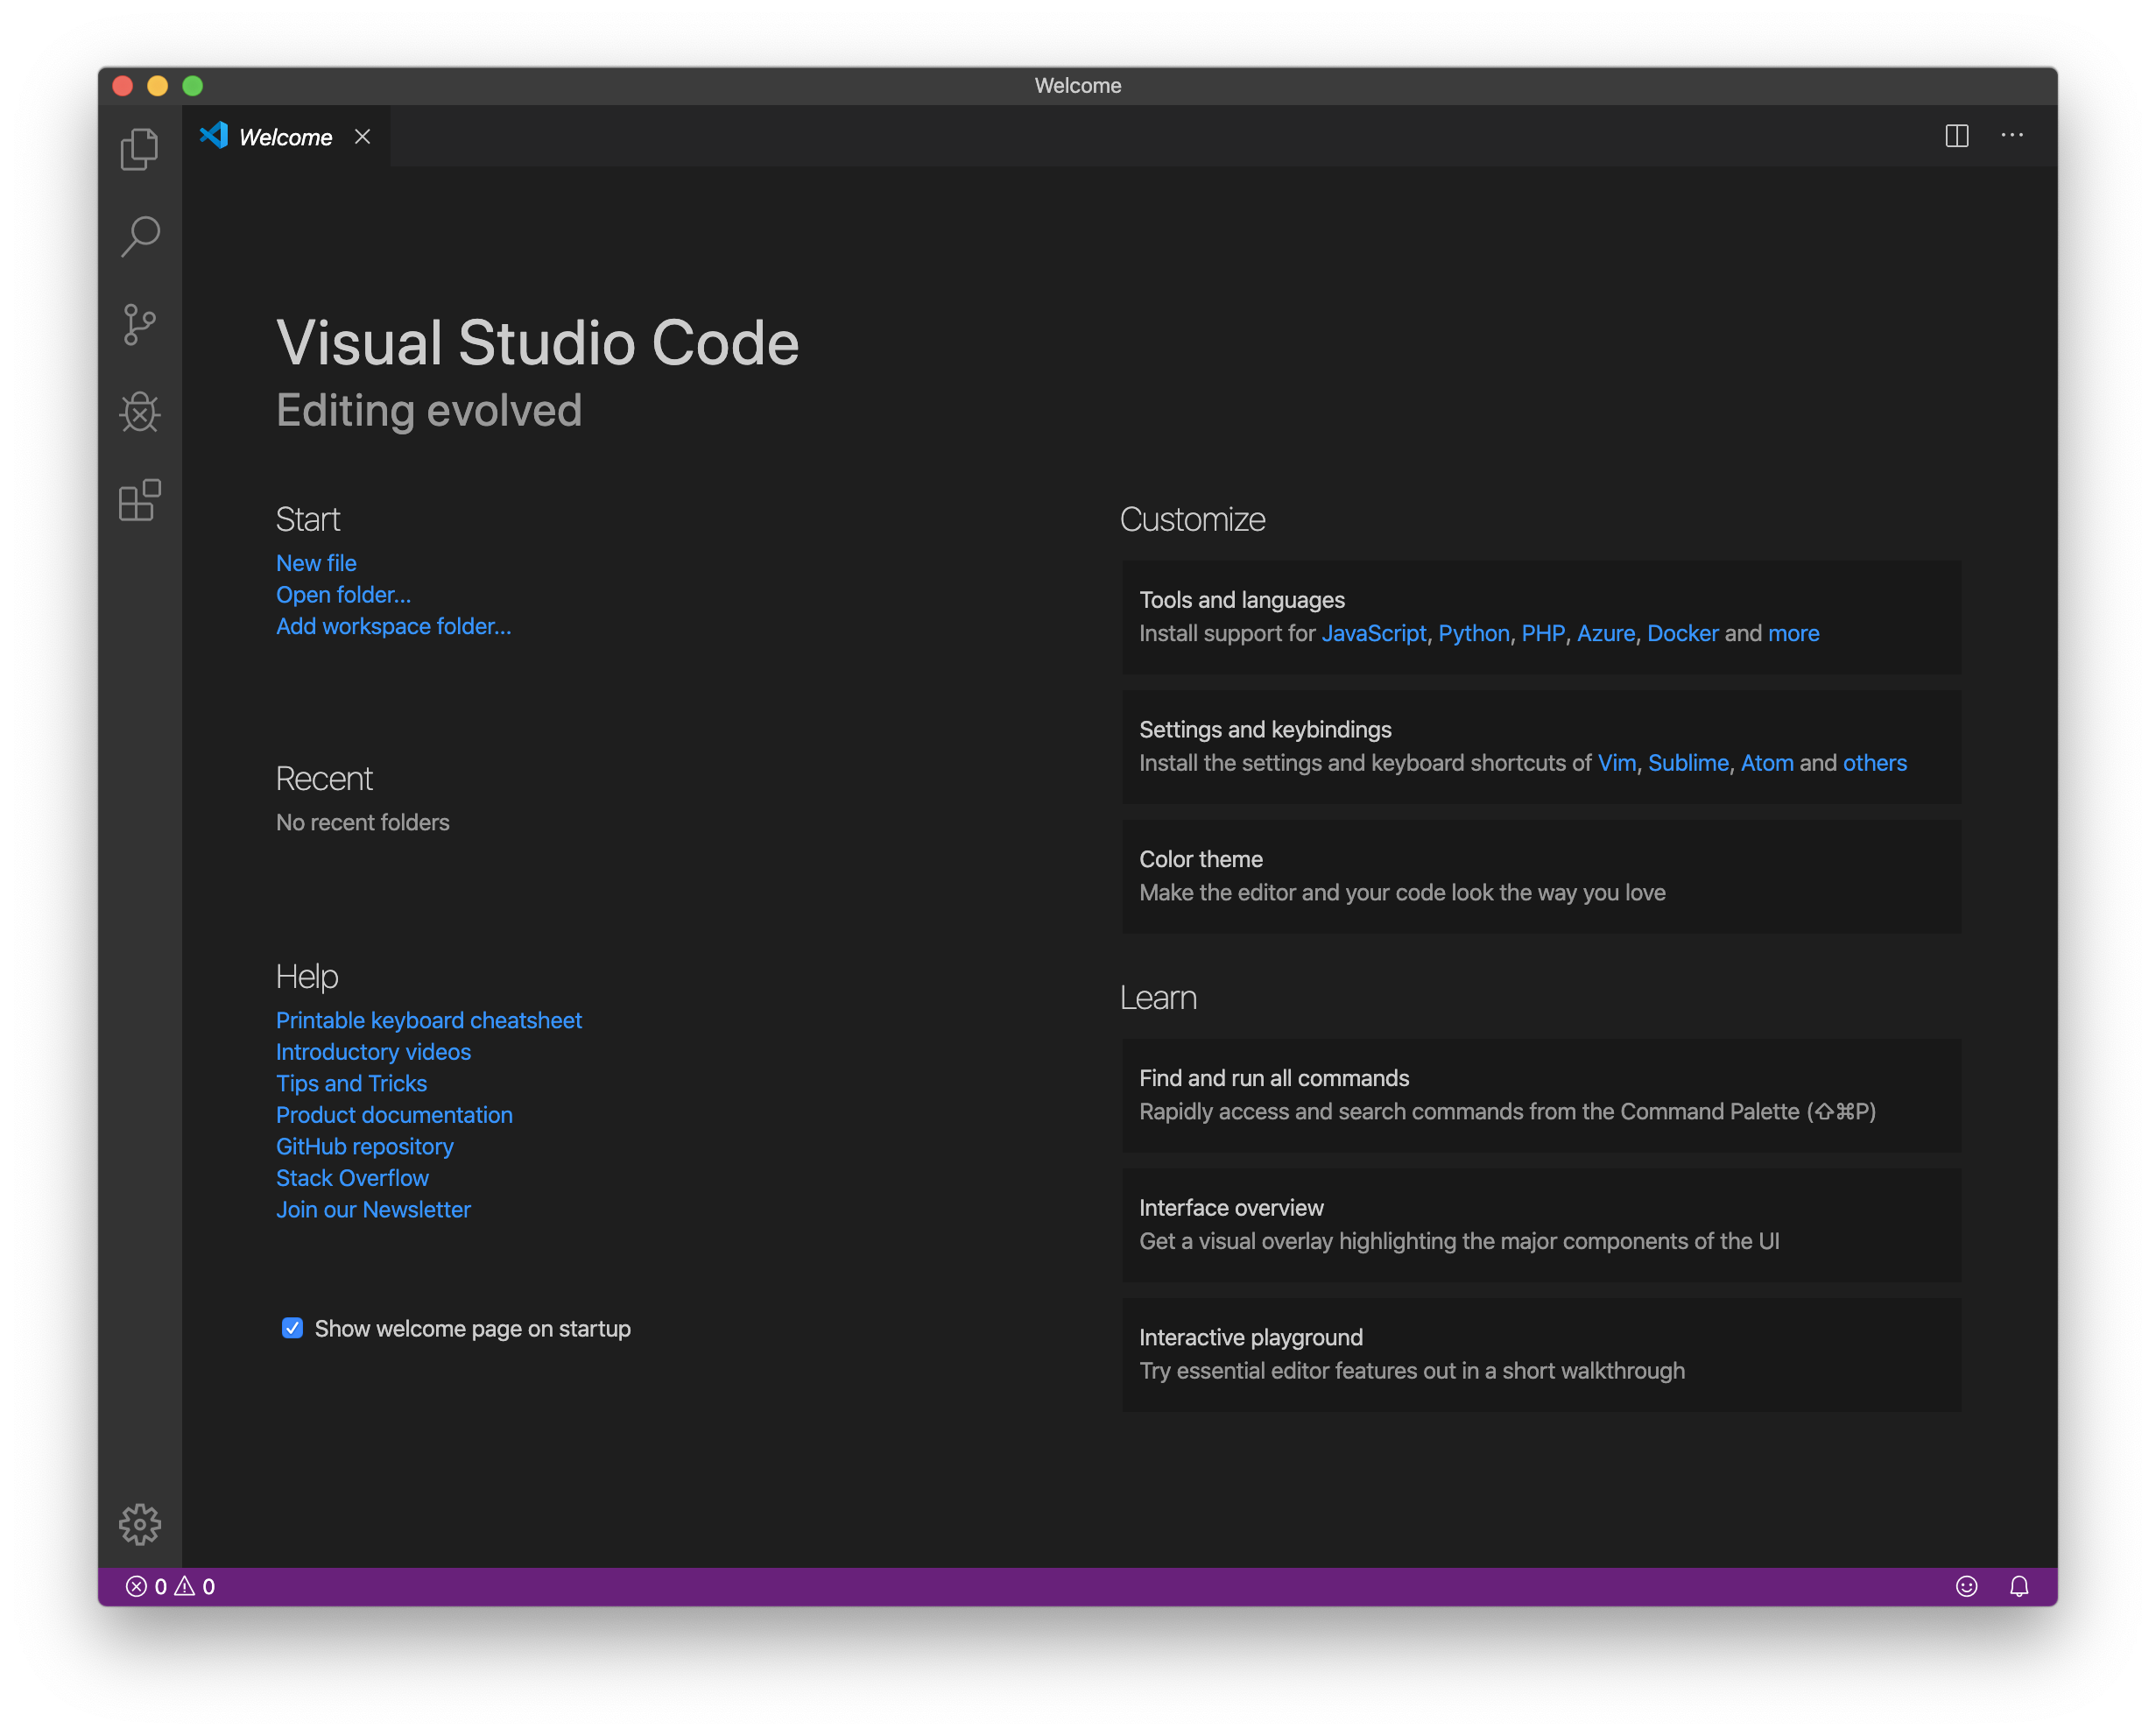Open the Extensions view in activity bar
This screenshot has height=1736, width=2156.
click(140, 500)
